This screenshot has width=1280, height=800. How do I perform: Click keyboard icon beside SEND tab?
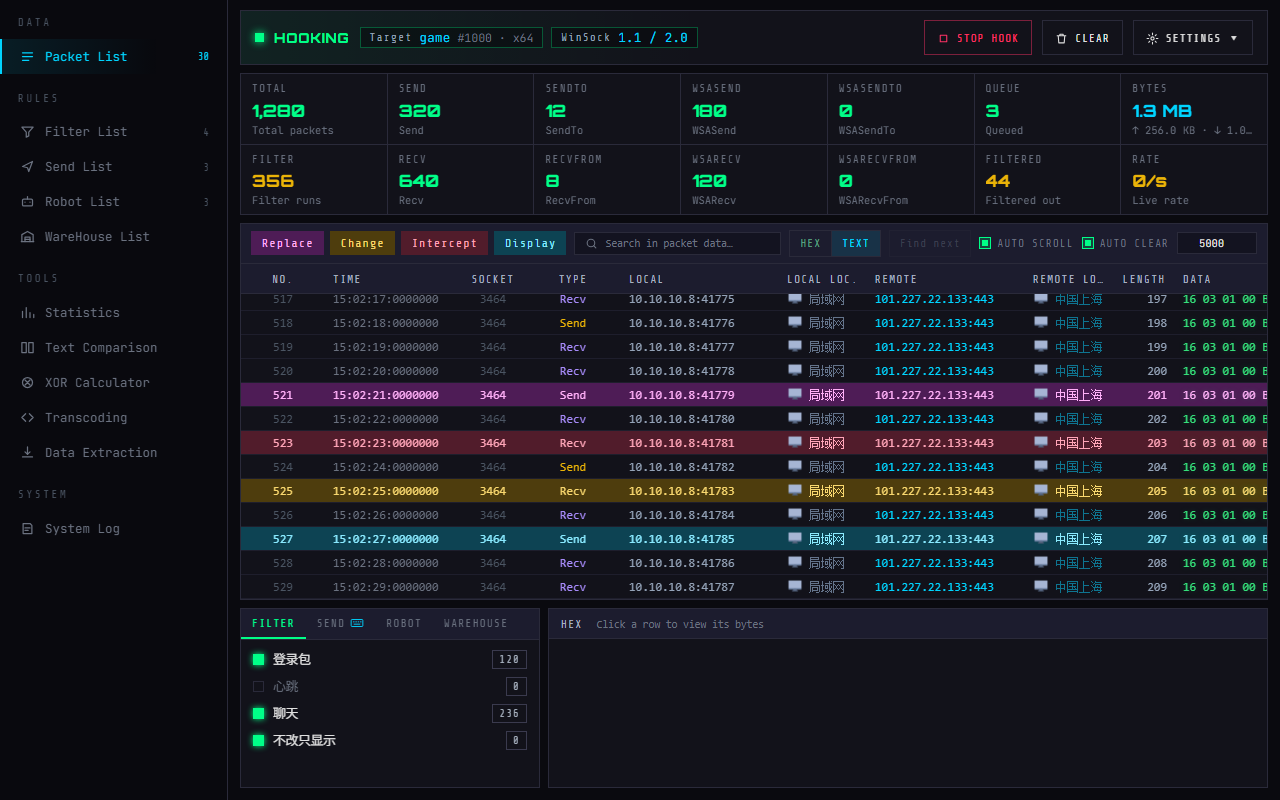pos(357,623)
